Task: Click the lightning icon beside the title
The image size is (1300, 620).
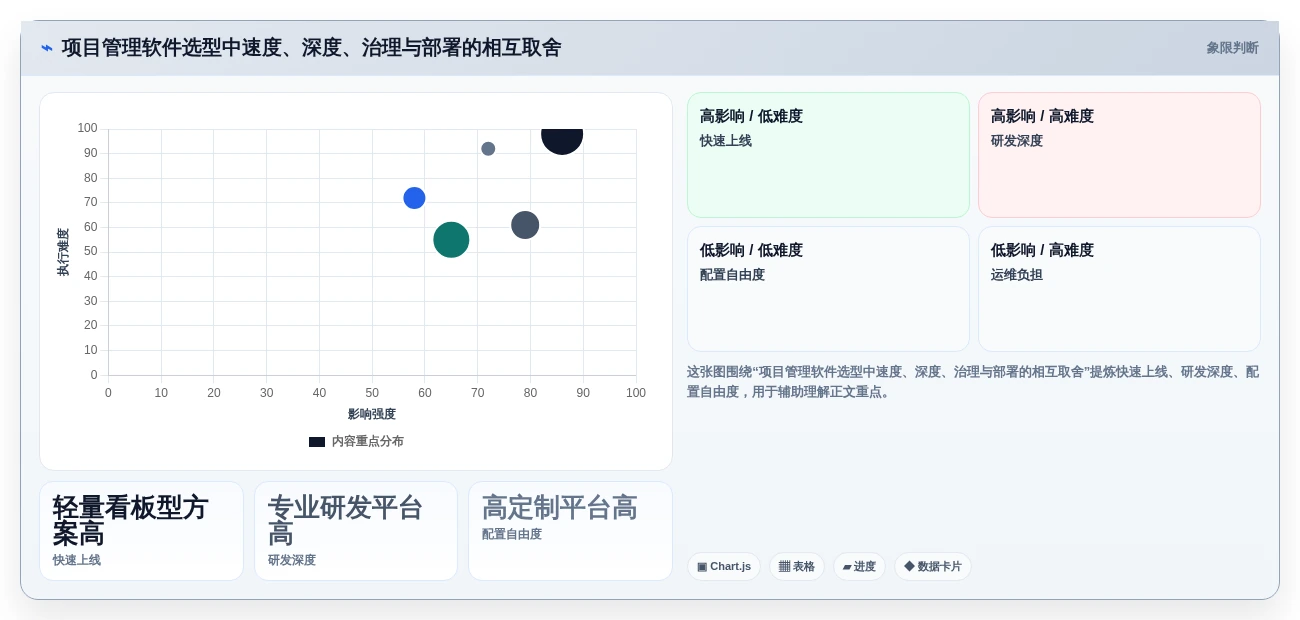Action: [x=47, y=48]
